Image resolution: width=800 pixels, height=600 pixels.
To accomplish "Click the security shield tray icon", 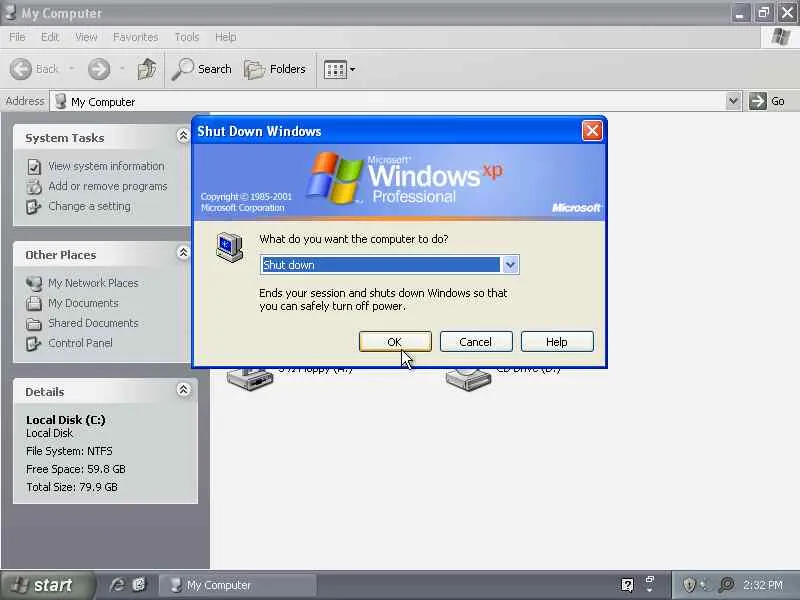I will (x=689, y=585).
